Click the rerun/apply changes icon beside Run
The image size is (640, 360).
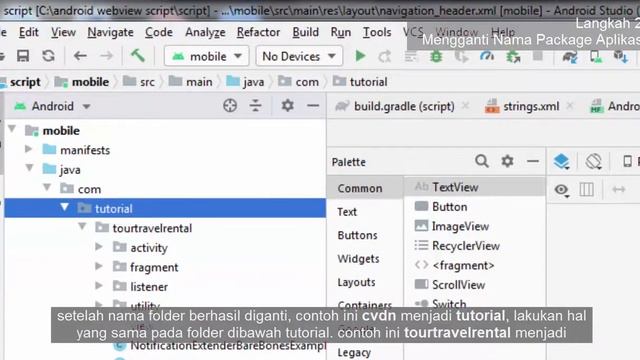click(x=384, y=56)
